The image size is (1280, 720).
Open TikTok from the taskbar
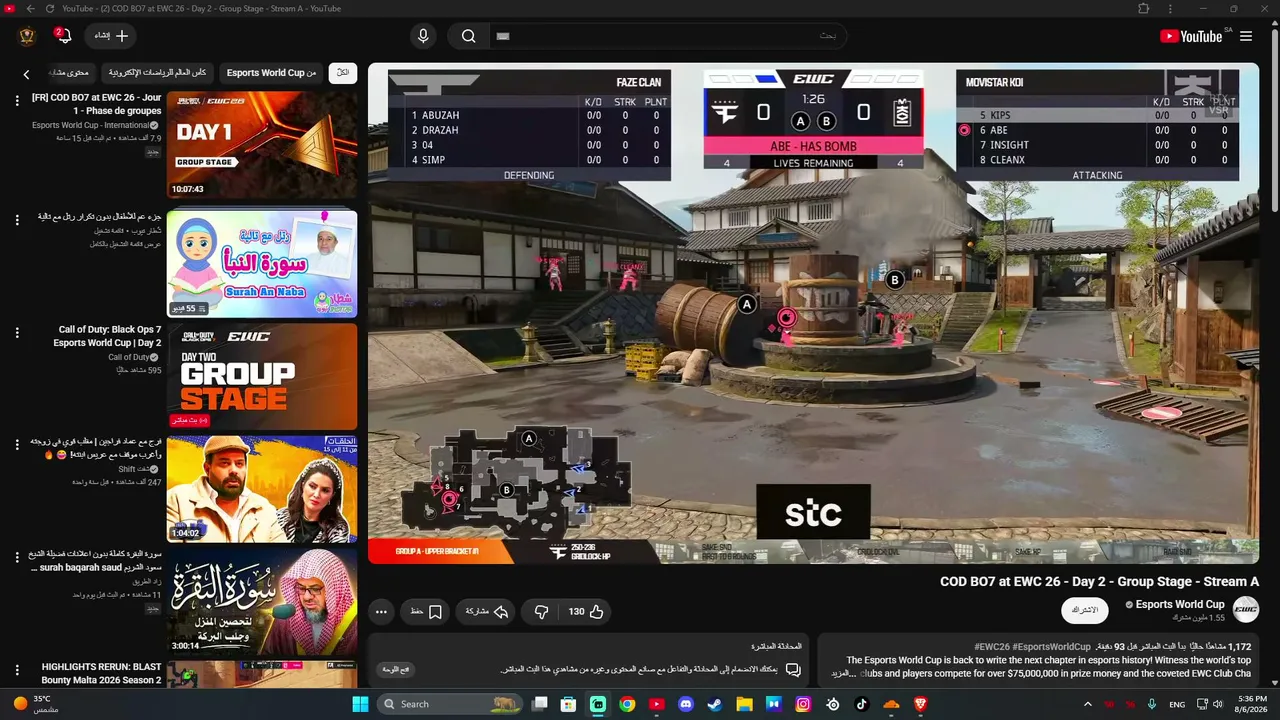coord(862,704)
